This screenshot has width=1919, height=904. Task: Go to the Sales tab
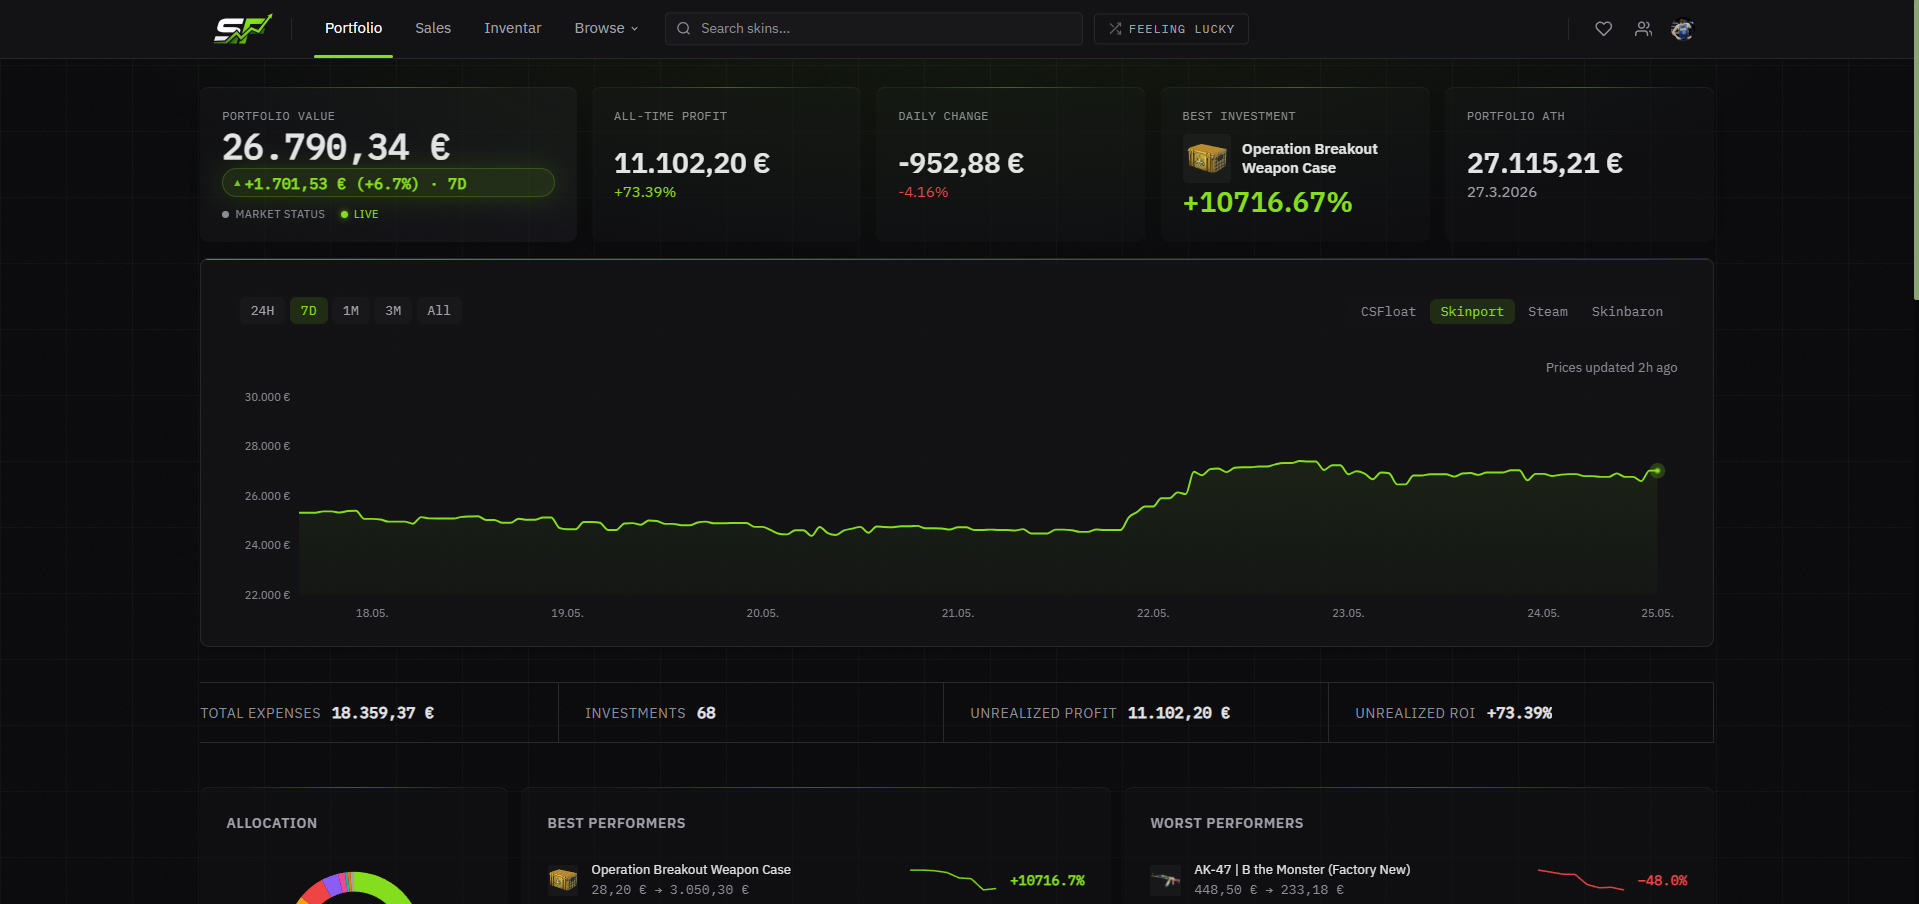pyautogui.click(x=433, y=29)
